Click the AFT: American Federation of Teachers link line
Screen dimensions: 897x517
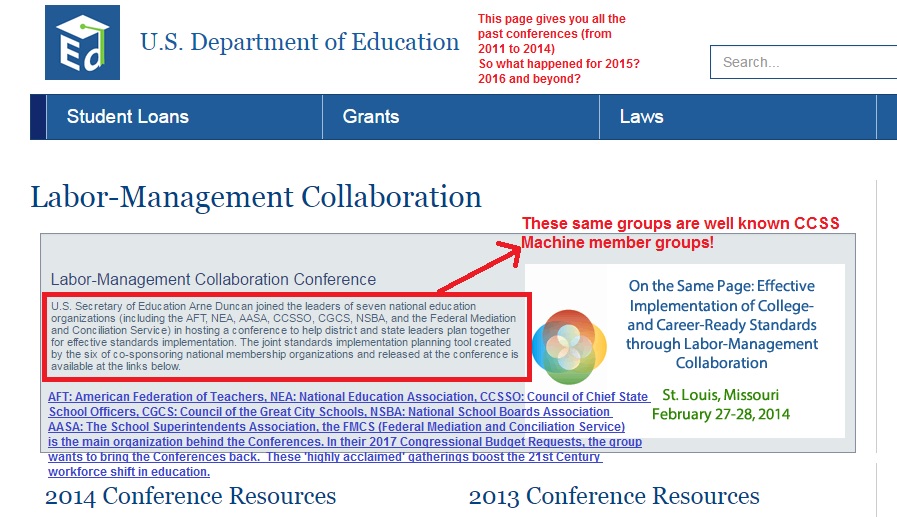tap(349, 396)
